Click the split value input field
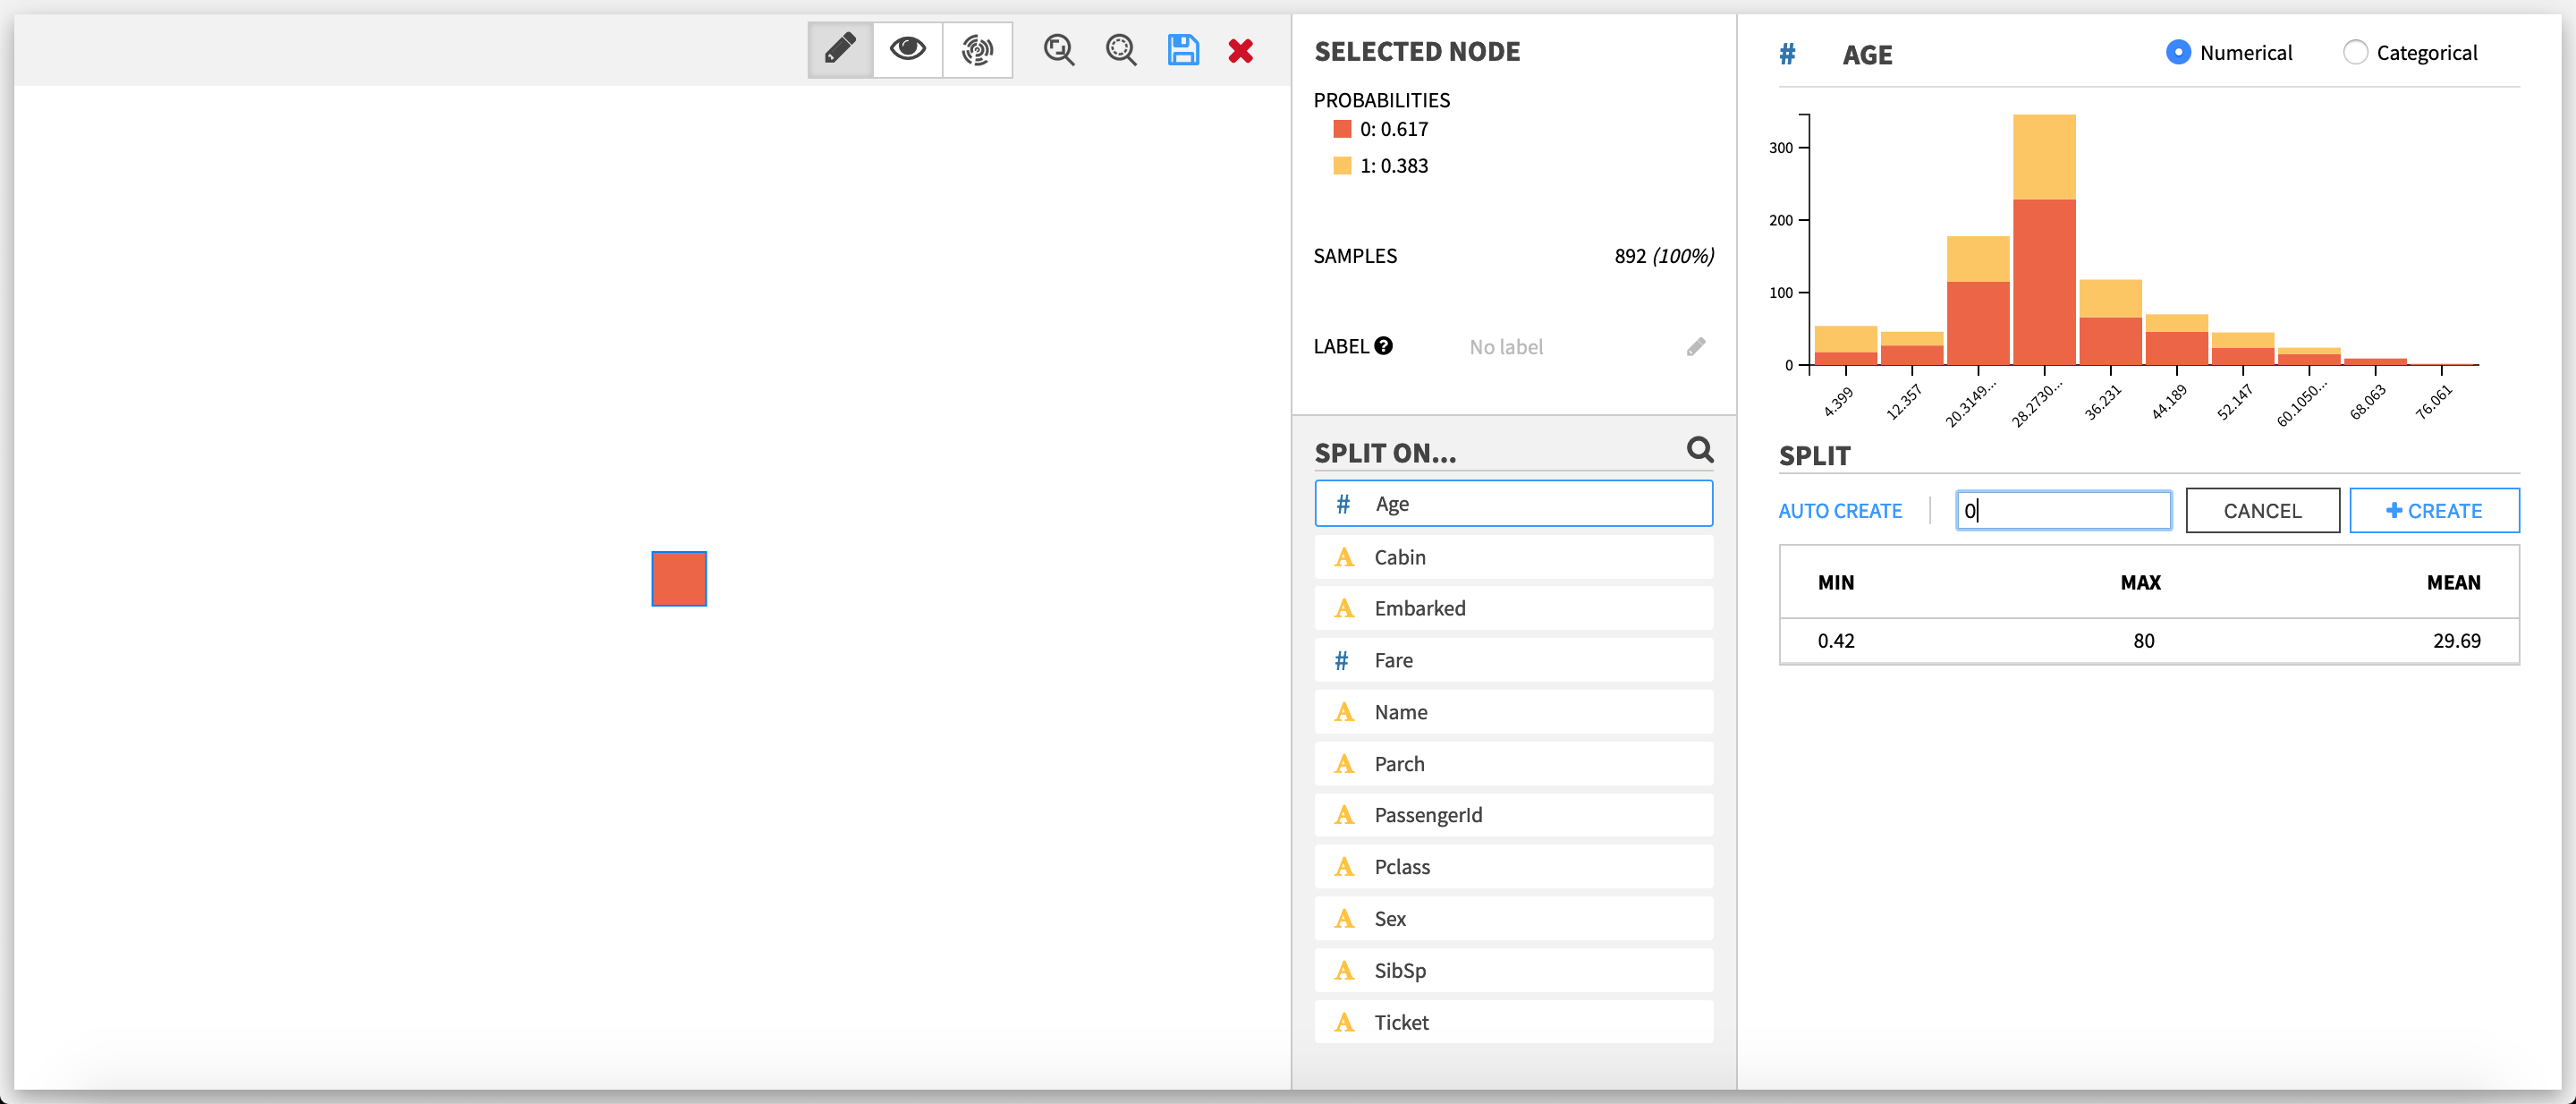 (2063, 510)
